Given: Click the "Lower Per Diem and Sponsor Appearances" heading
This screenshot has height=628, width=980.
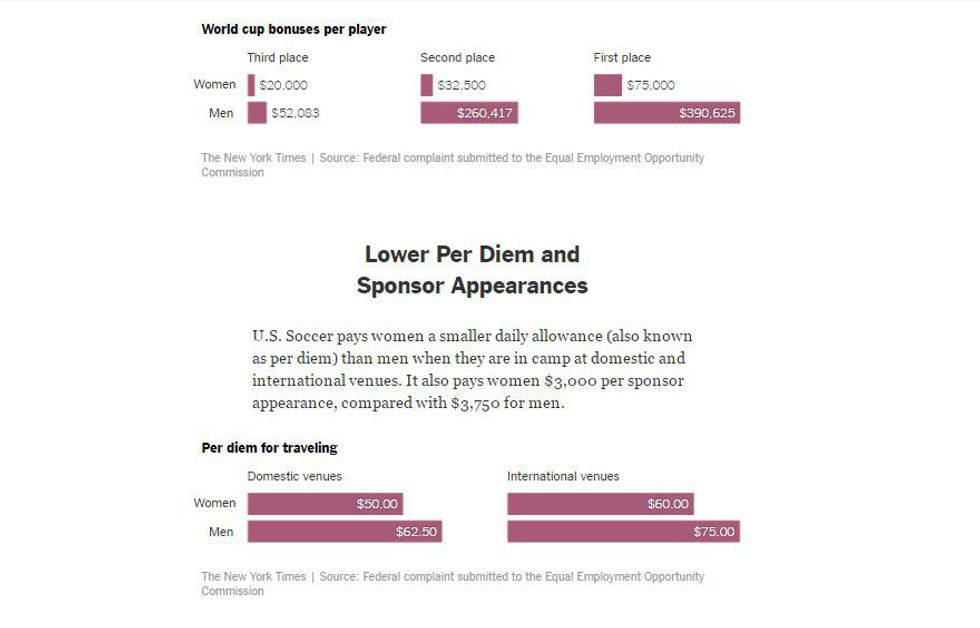Looking at the screenshot, I should pos(472,270).
